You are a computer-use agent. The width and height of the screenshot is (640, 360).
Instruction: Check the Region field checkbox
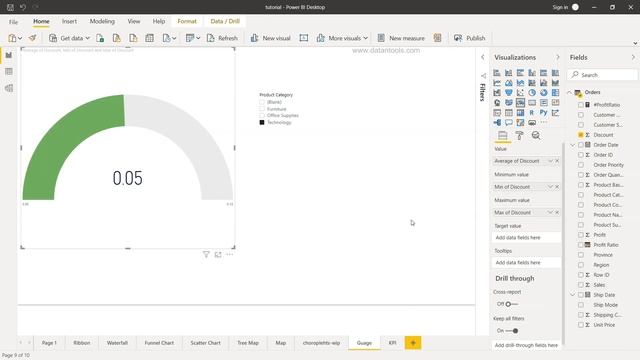(580, 265)
